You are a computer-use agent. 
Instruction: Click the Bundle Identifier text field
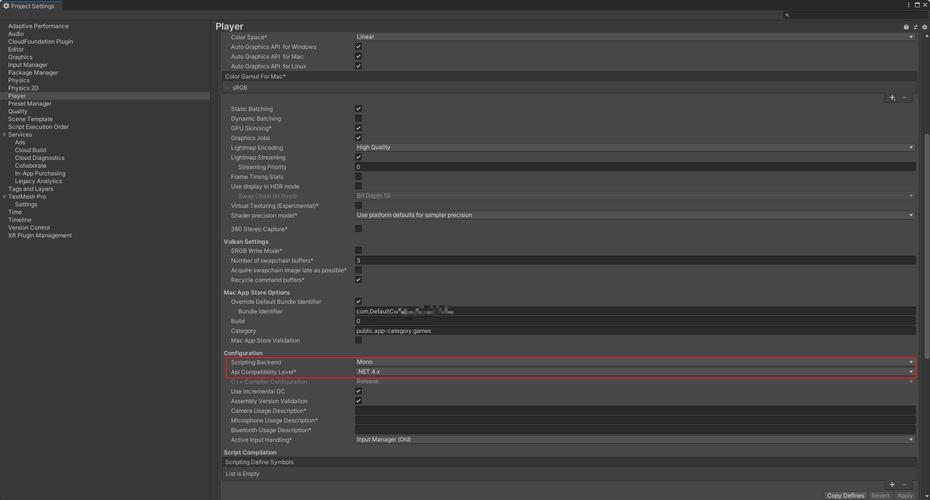(x=635, y=311)
